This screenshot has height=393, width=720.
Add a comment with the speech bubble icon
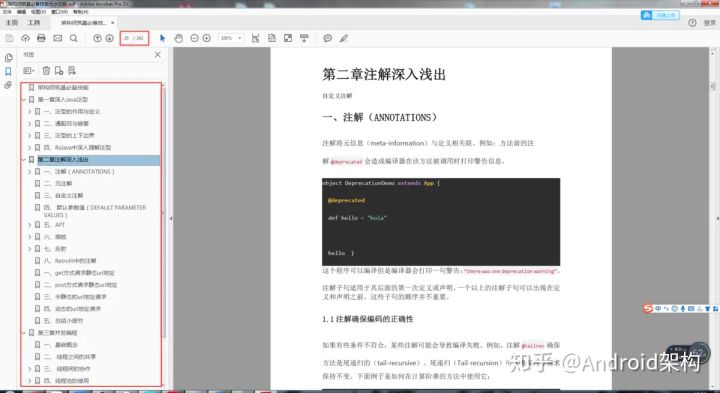point(327,38)
